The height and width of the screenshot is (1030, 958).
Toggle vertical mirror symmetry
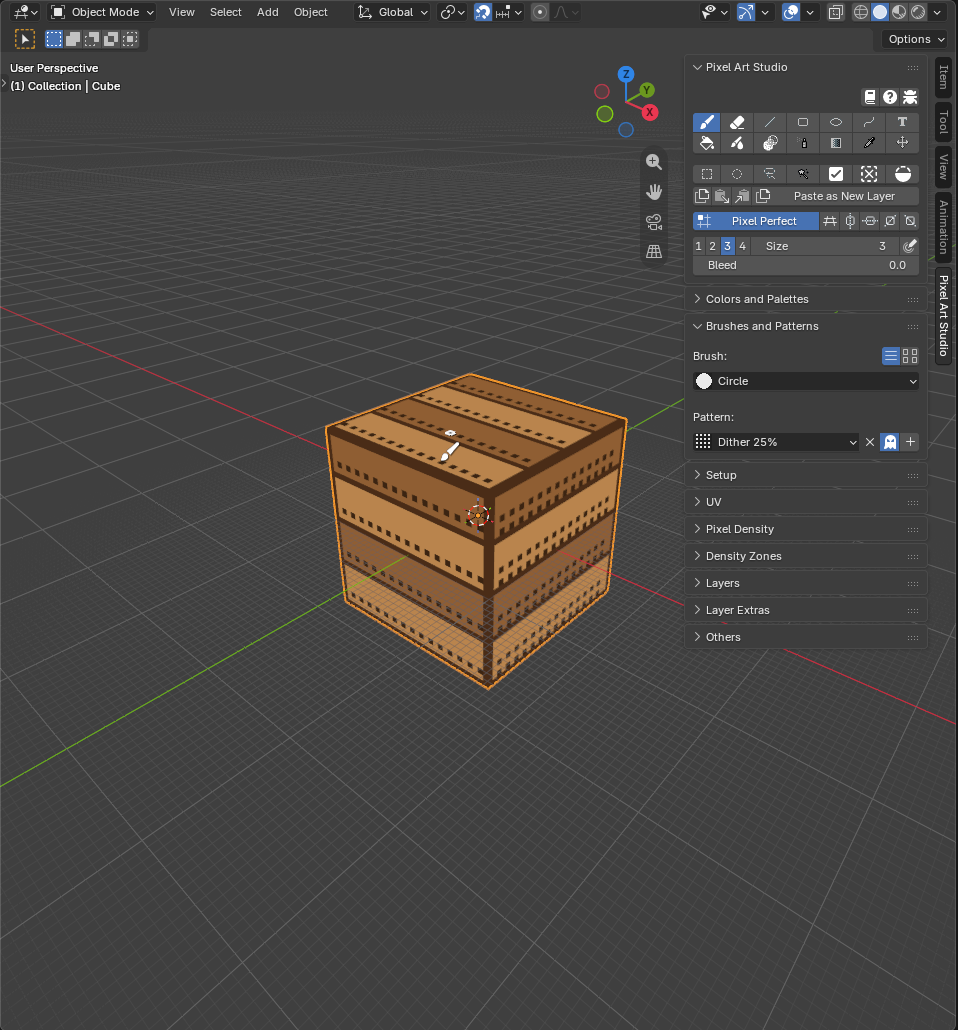850,221
